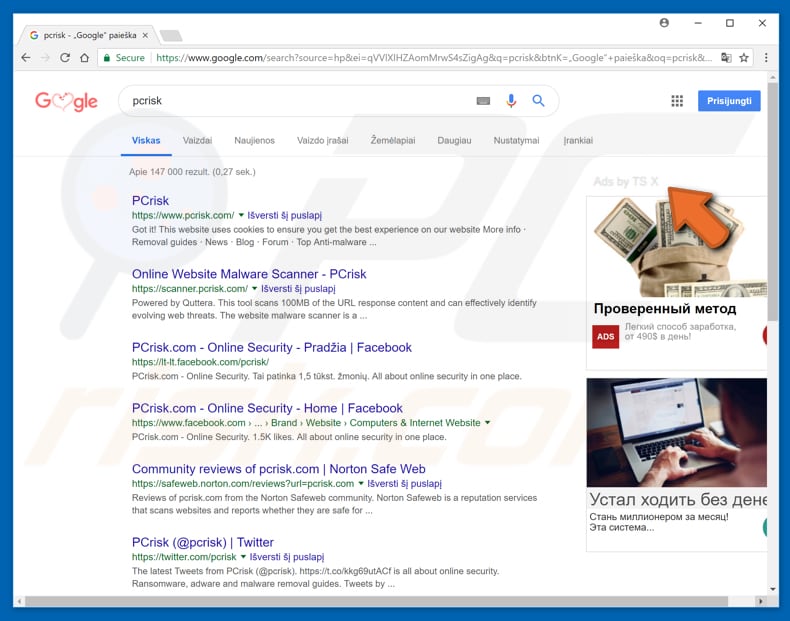Click the Prisijungti sign-in button
790x621 pixels.
pos(729,101)
